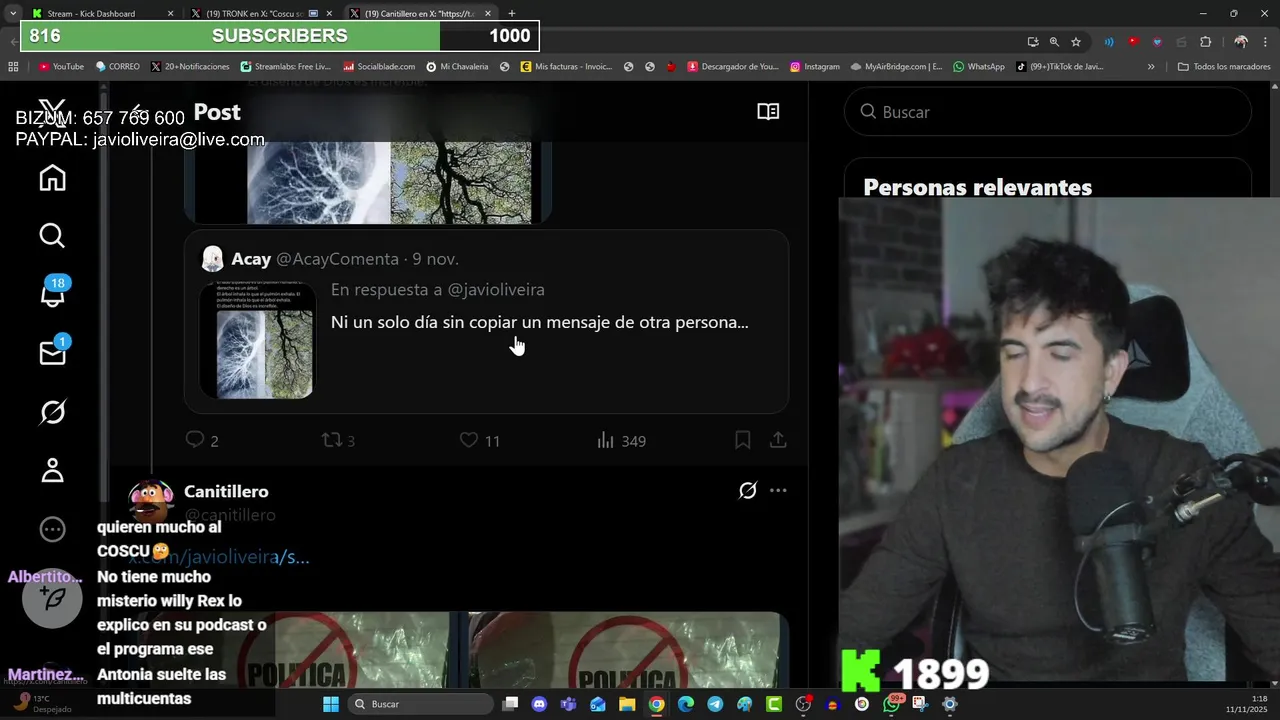Open @javioliveira mention link
This screenshot has width=1280, height=720.
point(496,289)
